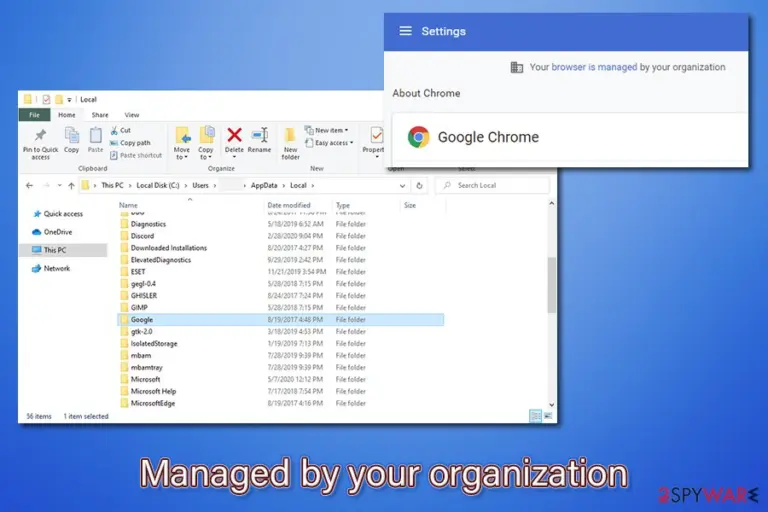Open the View ribbon tab

coord(132,115)
